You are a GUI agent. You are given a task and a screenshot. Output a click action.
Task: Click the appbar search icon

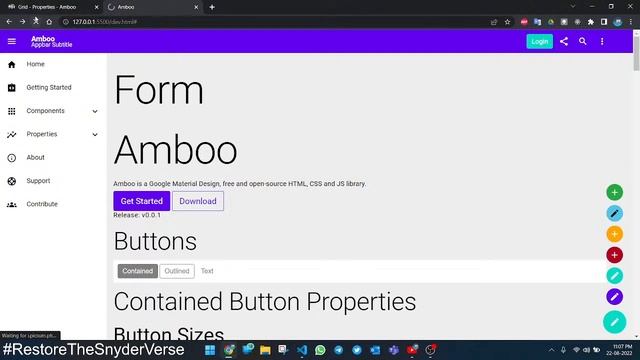pos(582,41)
